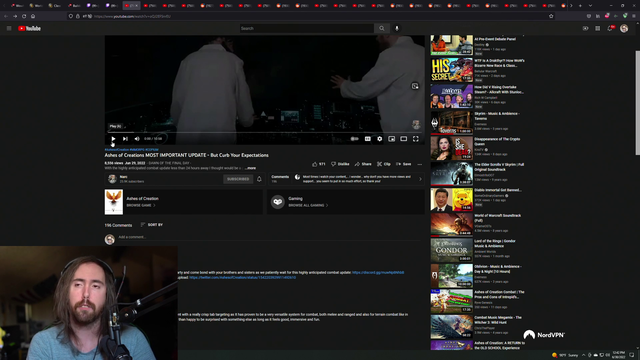Skip to next video in player
Image resolution: width=640 pixels, height=360 pixels.
[x=125, y=139]
